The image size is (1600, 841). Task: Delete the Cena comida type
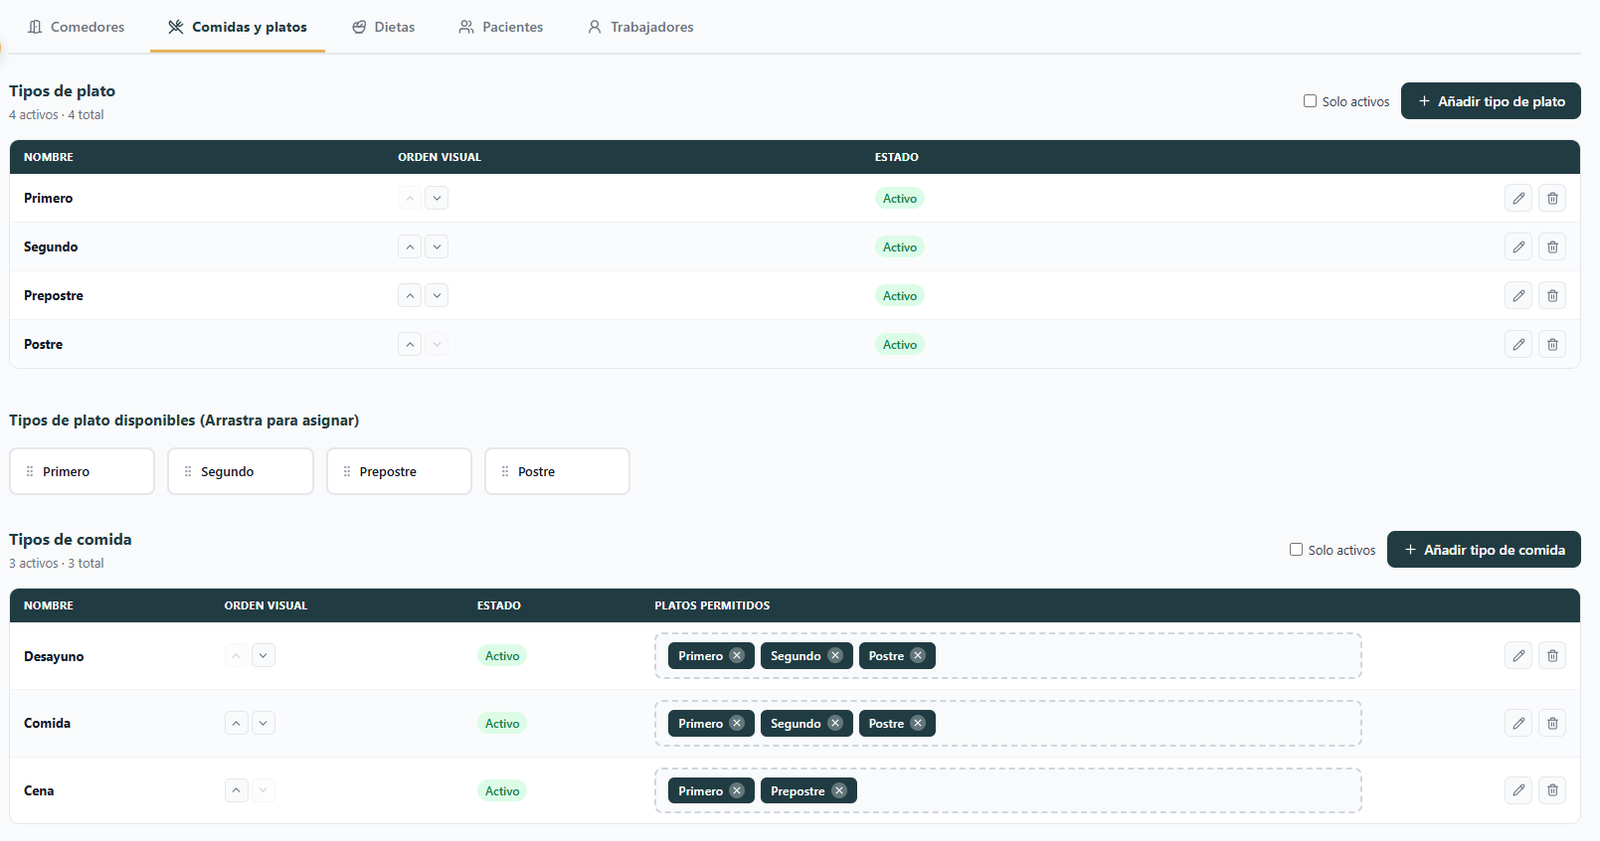click(1552, 790)
